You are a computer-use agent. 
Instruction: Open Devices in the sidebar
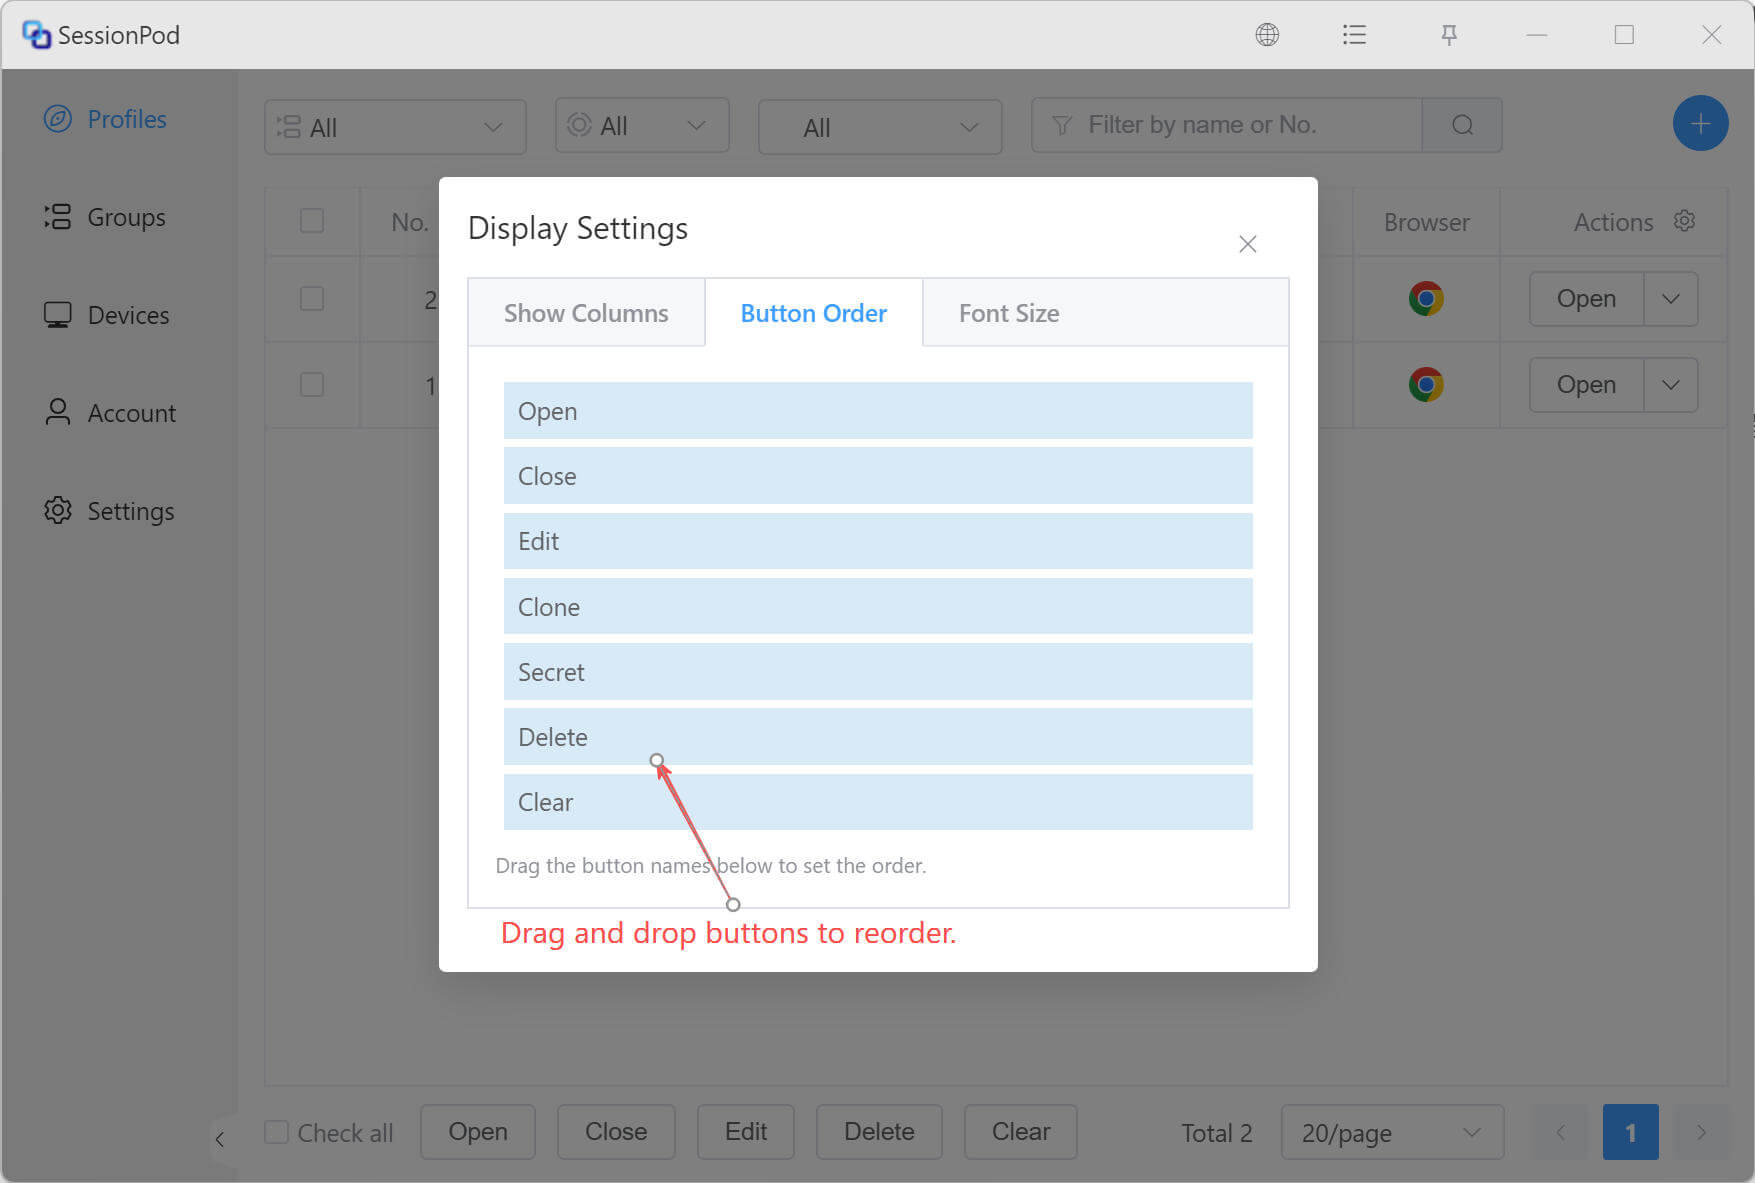click(x=107, y=315)
